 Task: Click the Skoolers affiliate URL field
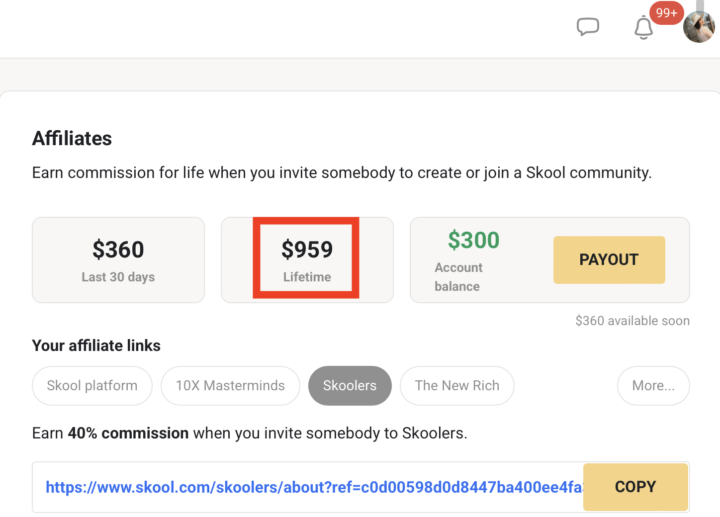click(312, 487)
